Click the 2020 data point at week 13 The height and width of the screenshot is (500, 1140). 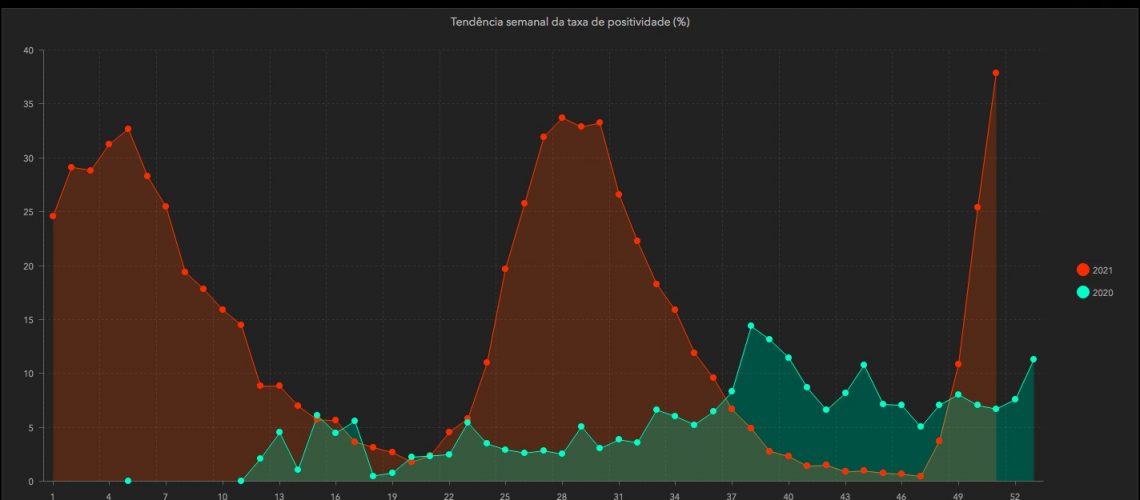(279, 432)
